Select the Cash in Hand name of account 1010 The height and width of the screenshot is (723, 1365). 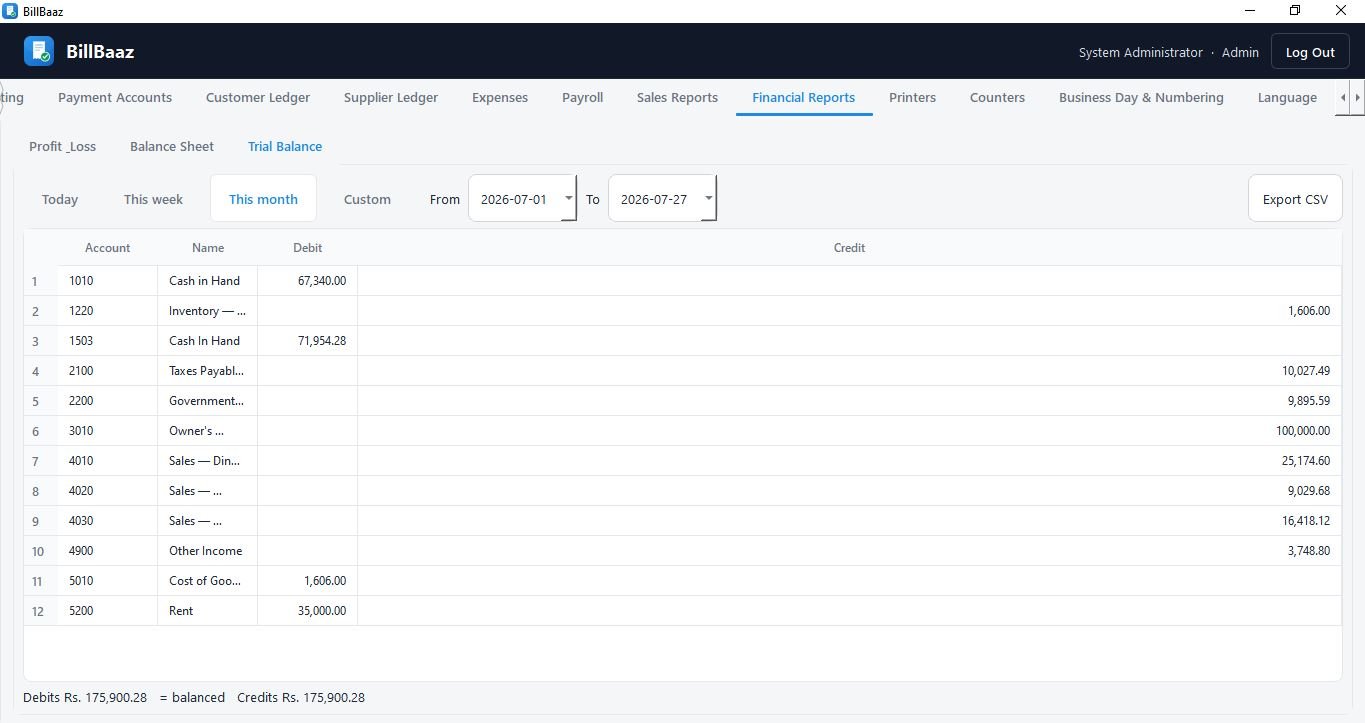[x=207, y=281]
